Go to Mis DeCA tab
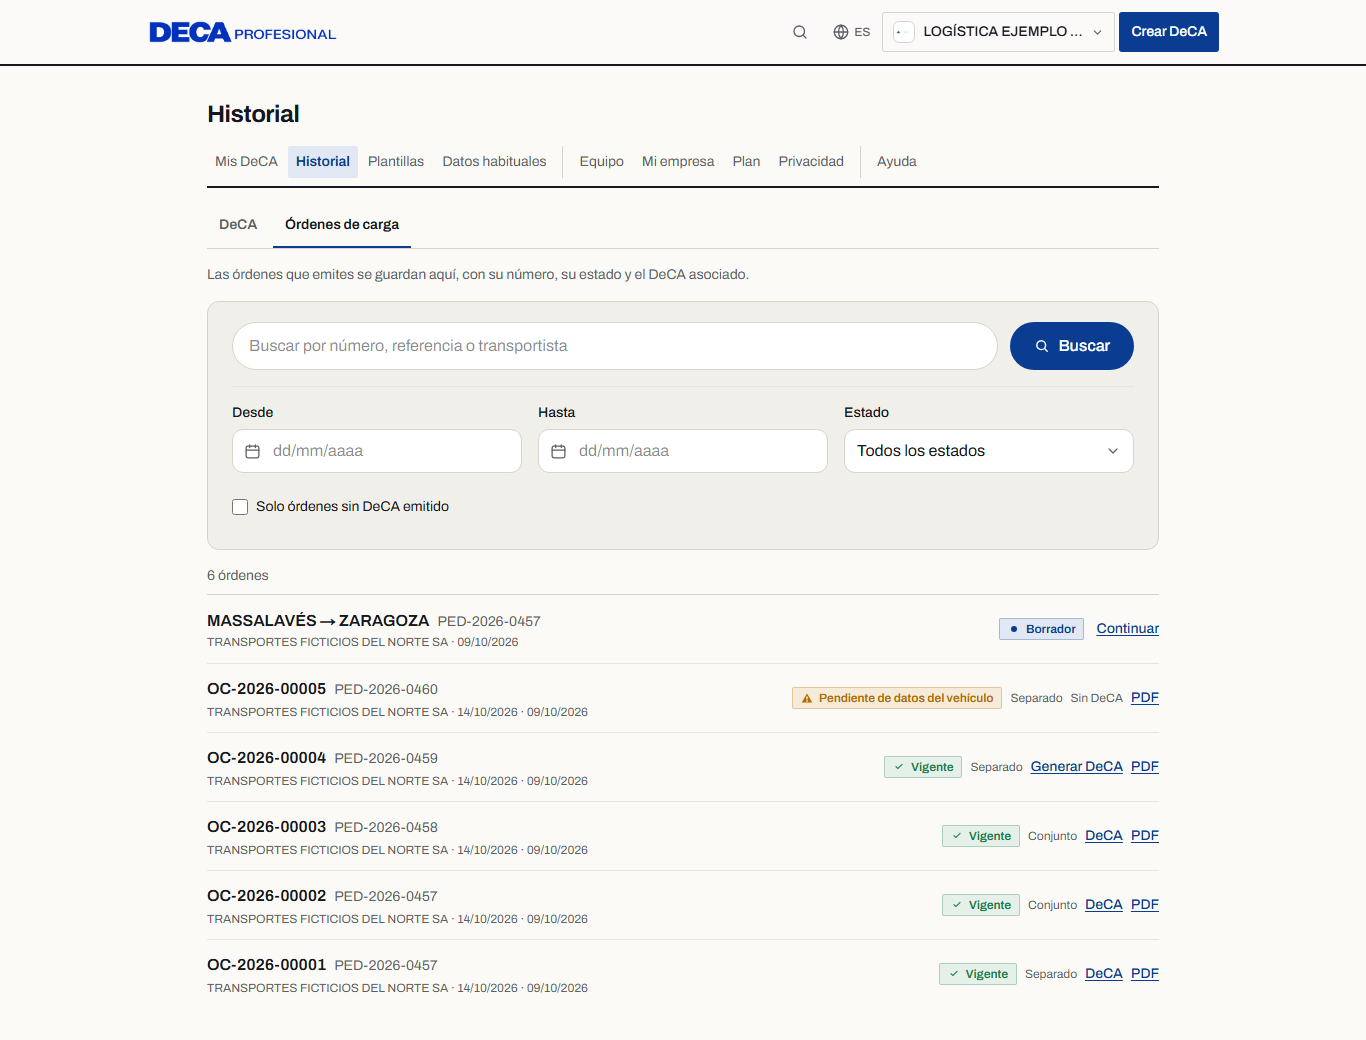1366x1040 pixels. (246, 162)
